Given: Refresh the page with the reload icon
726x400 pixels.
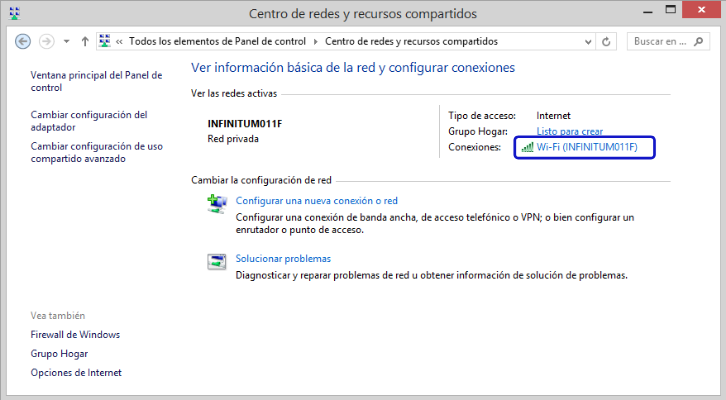Looking at the screenshot, I should coord(606,42).
